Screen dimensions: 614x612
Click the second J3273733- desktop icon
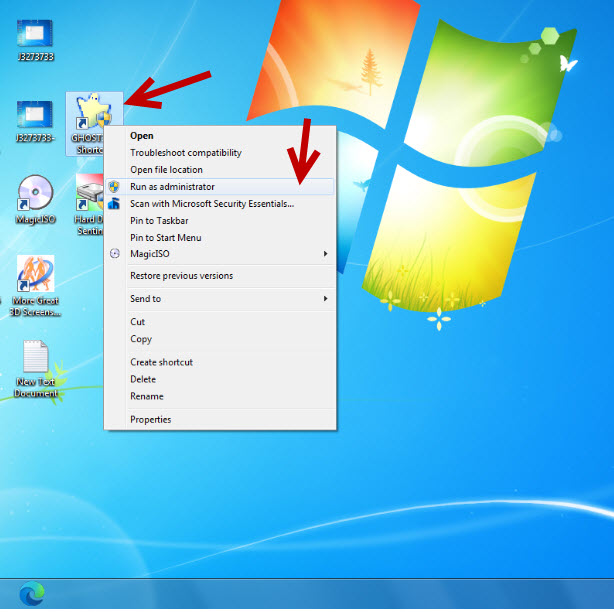pos(36,117)
